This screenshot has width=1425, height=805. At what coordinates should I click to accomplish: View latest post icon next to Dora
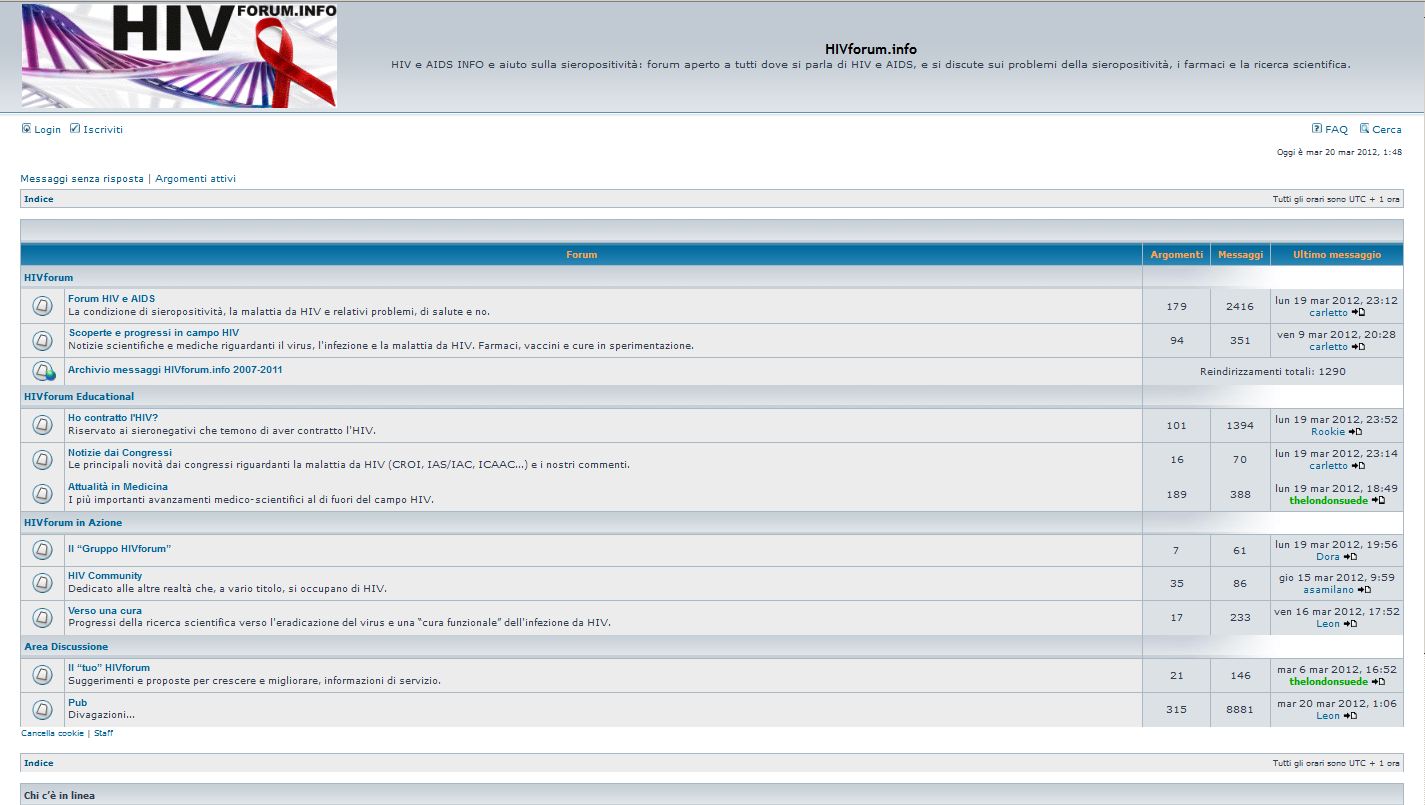click(x=1350, y=557)
